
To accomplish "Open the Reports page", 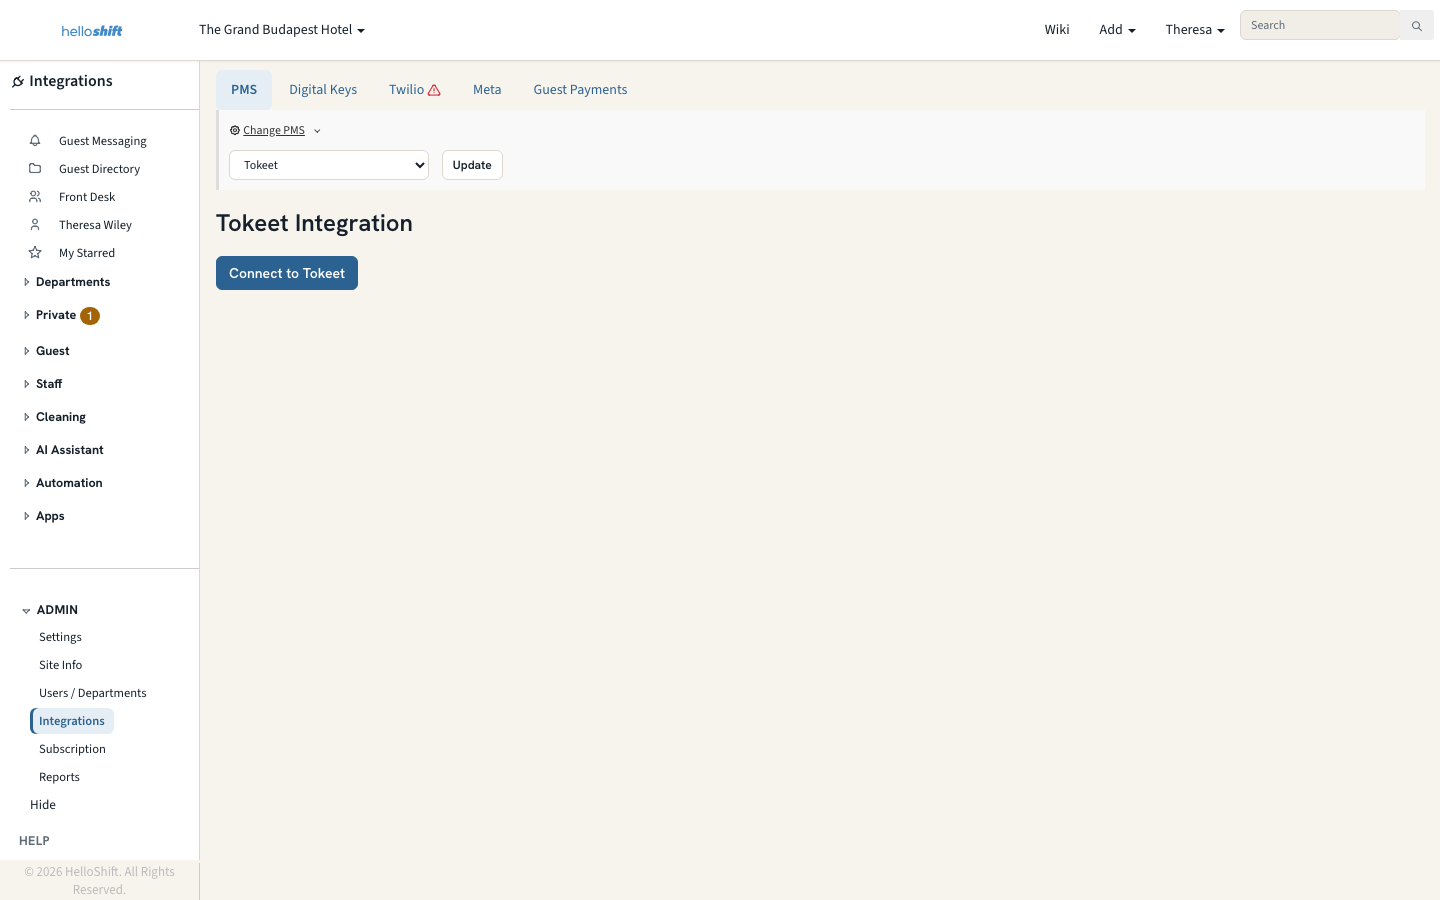I will click(59, 777).
